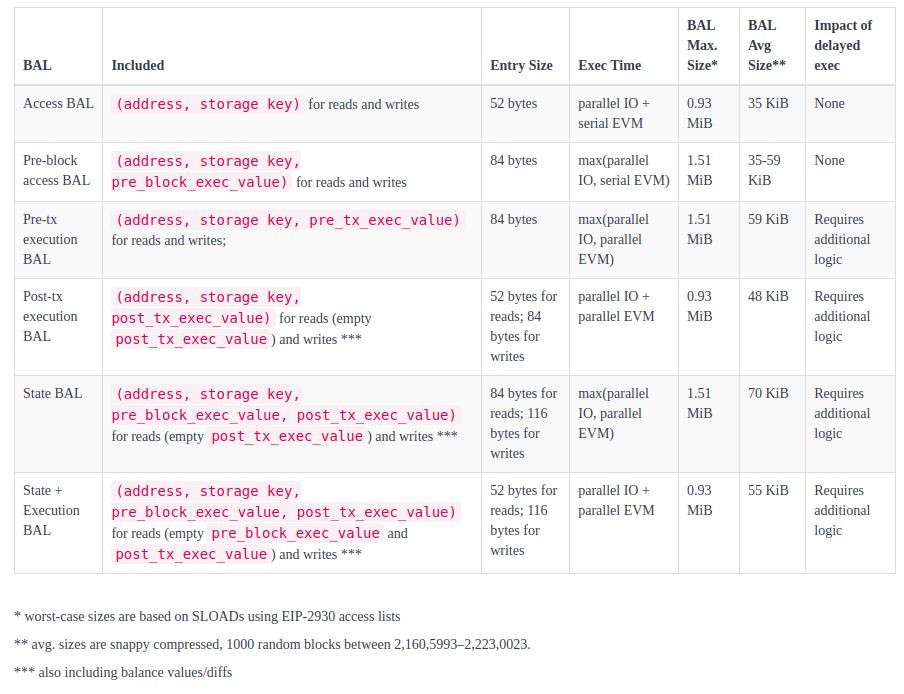904x694 pixels.
Task: Click the 'parallel IO + serial EVM' cell
Action: [614, 113]
